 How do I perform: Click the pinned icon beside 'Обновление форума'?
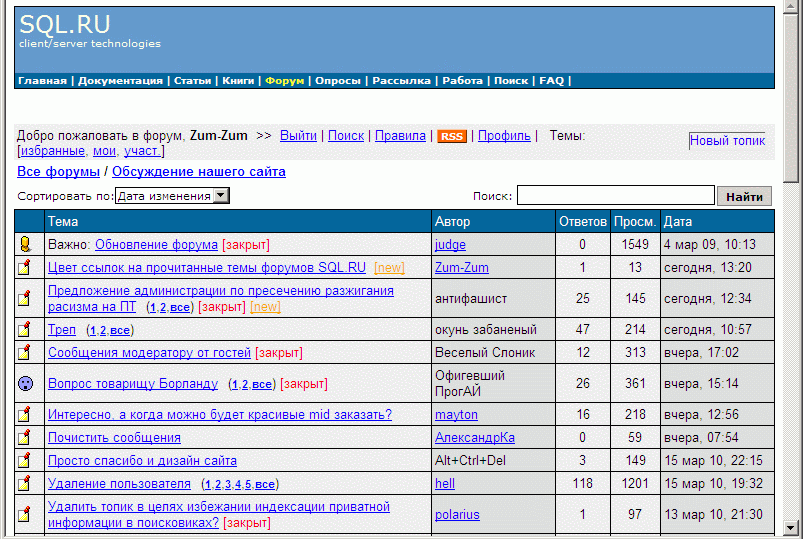pyautogui.click(x=25, y=244)
